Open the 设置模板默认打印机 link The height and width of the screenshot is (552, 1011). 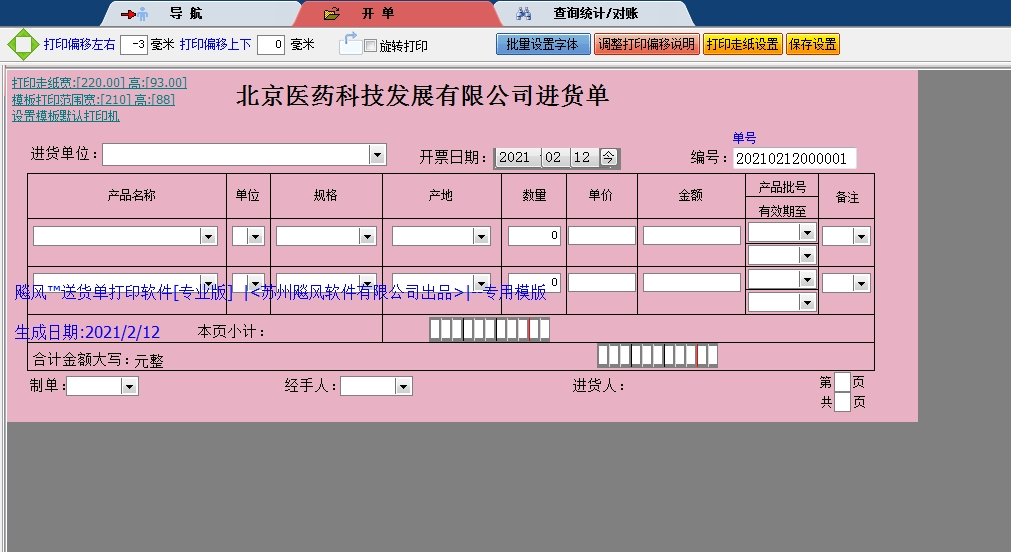pyautogui.click(x=66, y=116)
